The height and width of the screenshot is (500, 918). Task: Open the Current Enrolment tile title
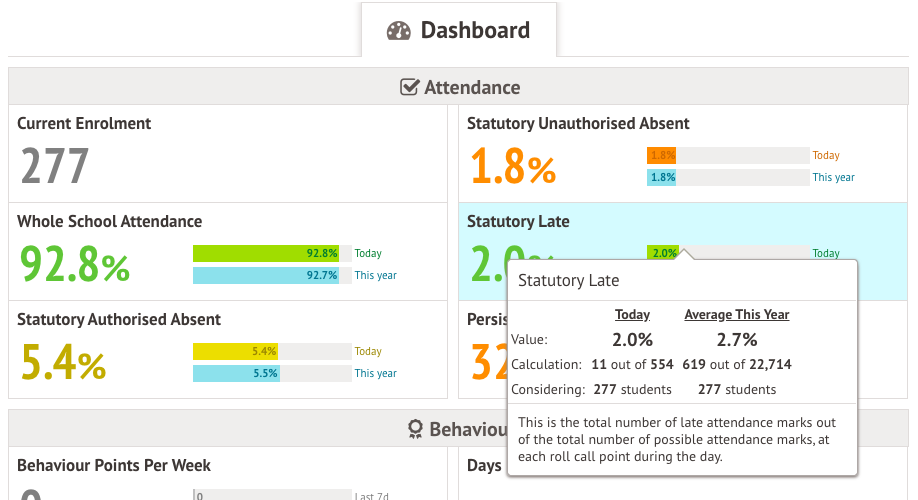pos(84,124)
